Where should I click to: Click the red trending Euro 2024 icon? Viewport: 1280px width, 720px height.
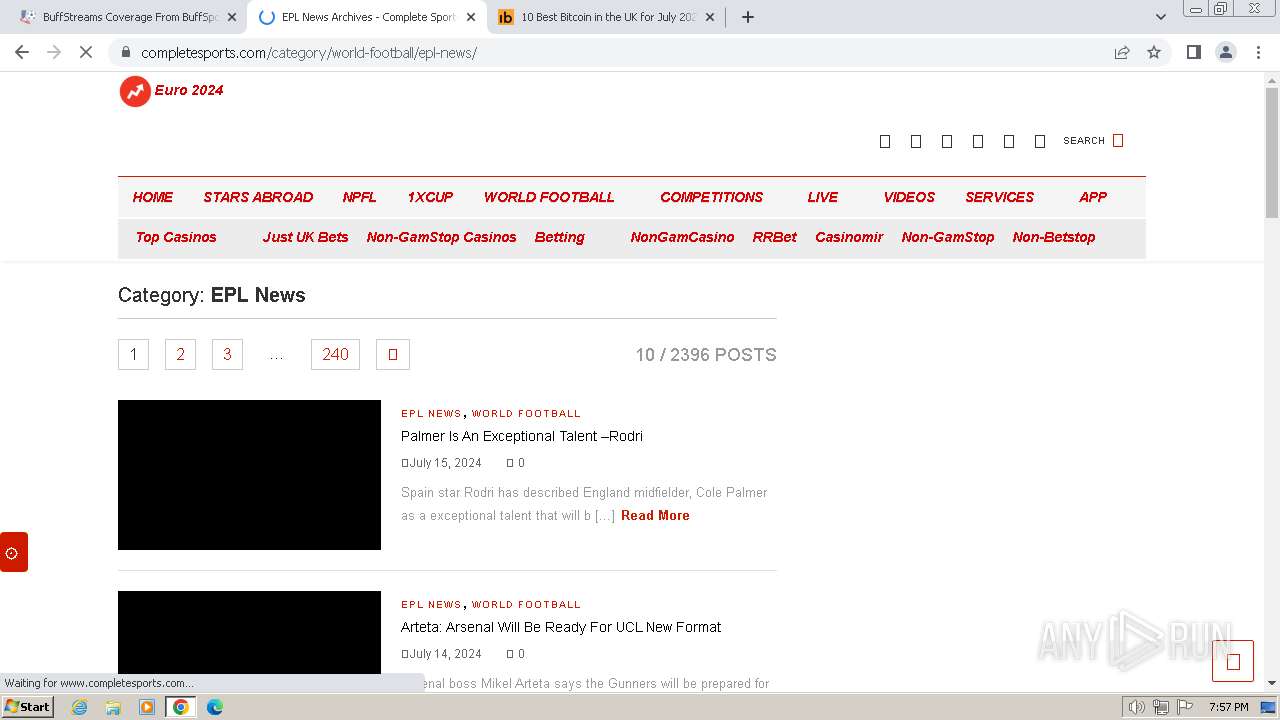[135, 91]
